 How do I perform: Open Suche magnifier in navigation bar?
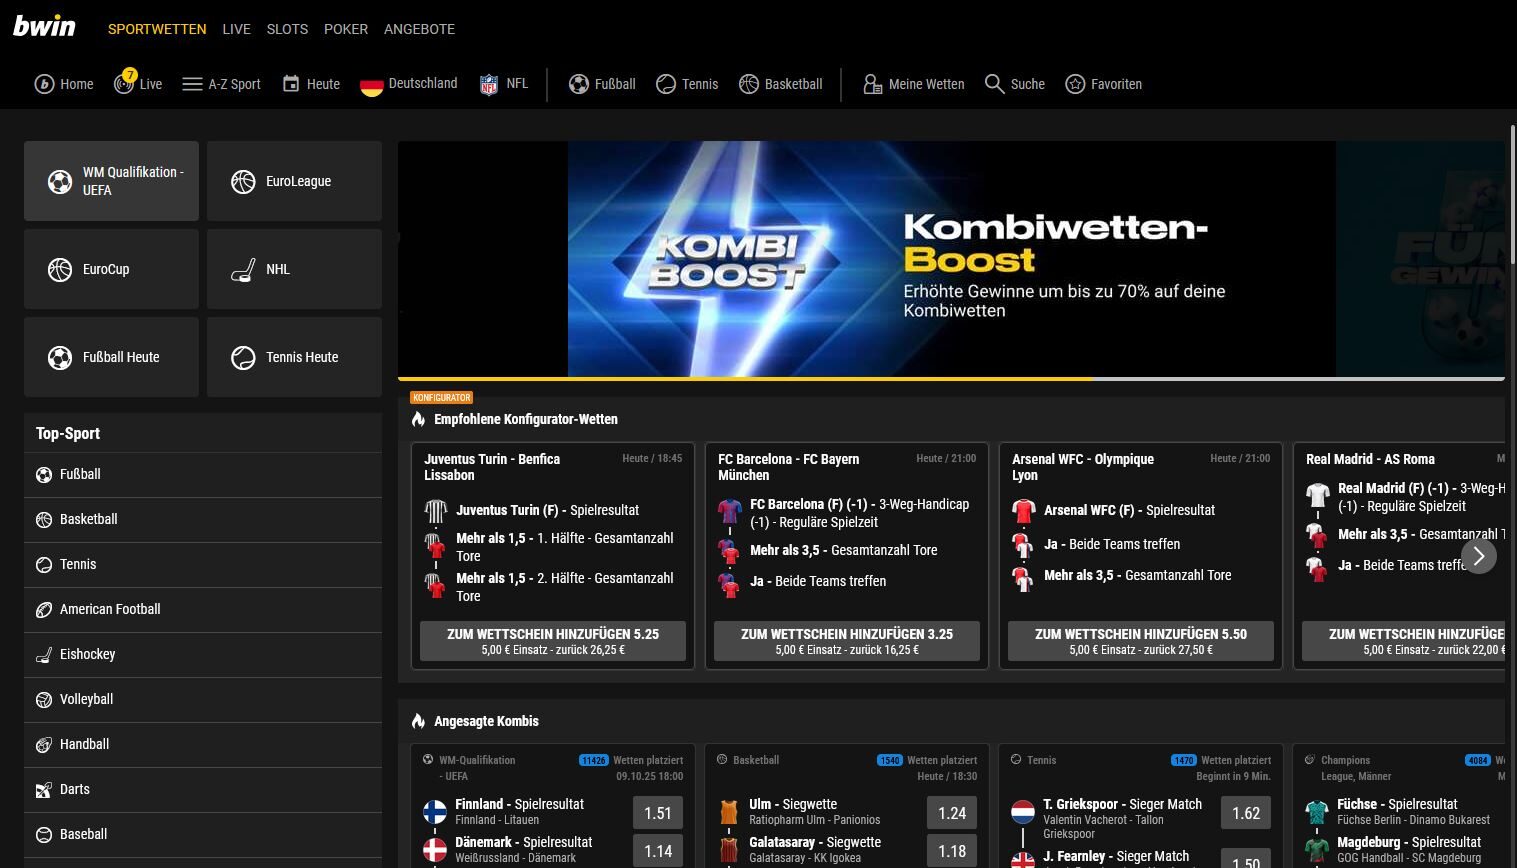pyautogui.click(x=994, y=84)
